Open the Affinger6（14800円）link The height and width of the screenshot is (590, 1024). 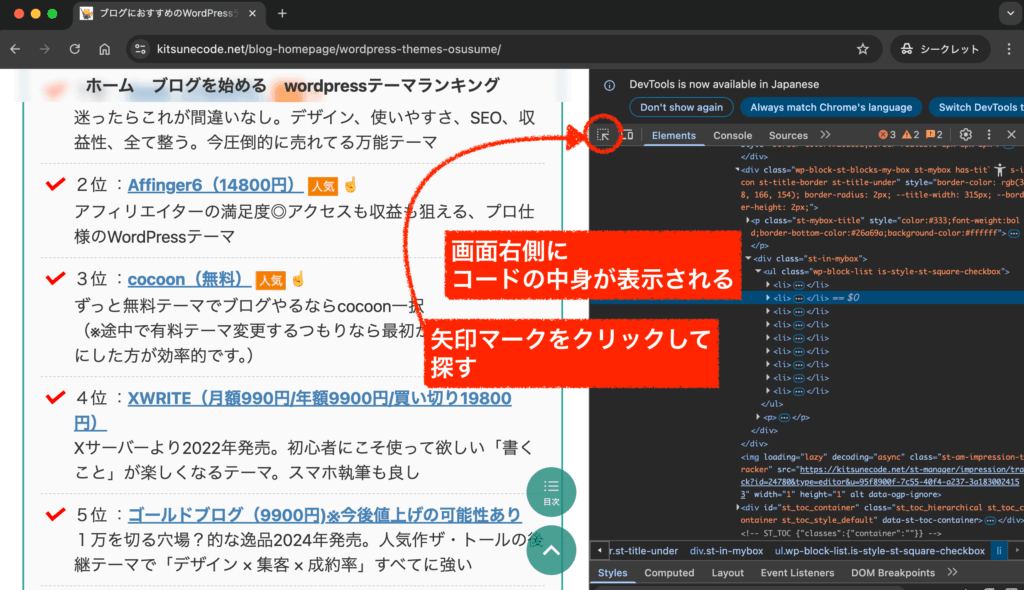(215, 186)
